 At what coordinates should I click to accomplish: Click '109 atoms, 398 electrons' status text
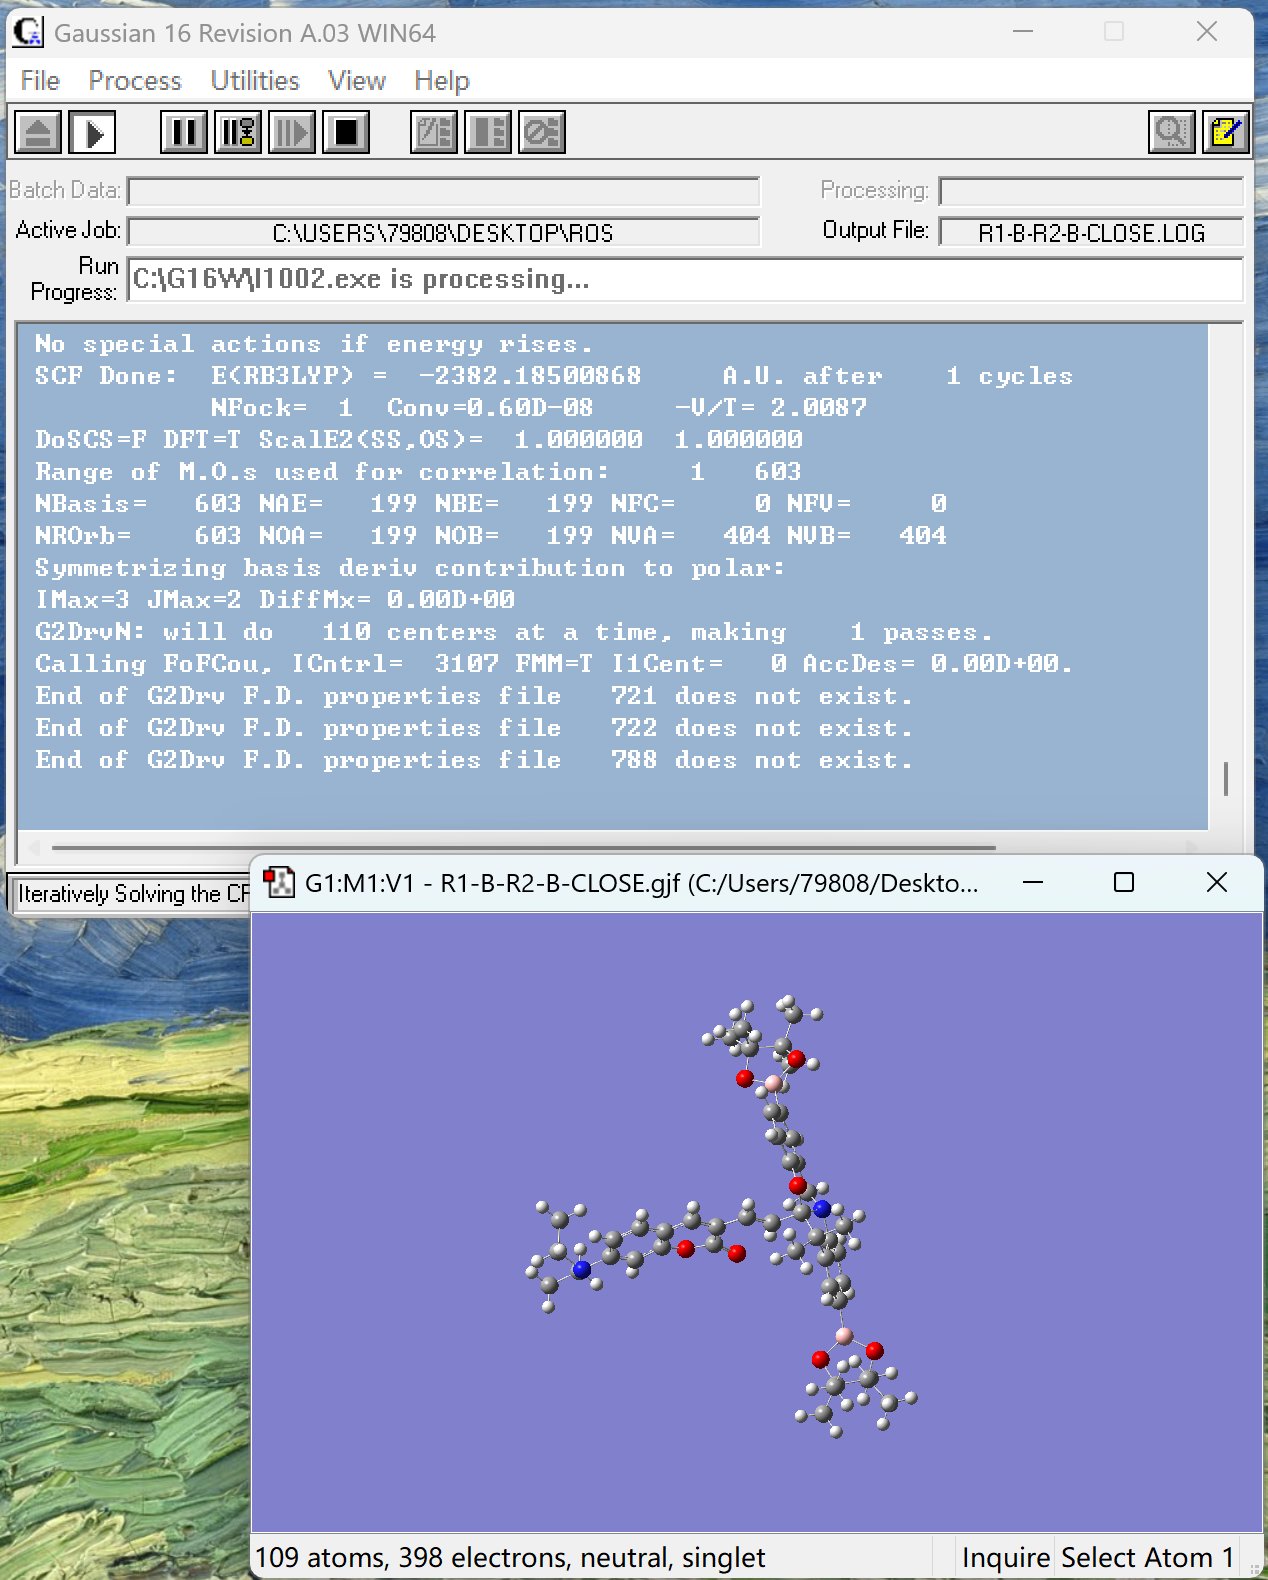pos(510,1557)
